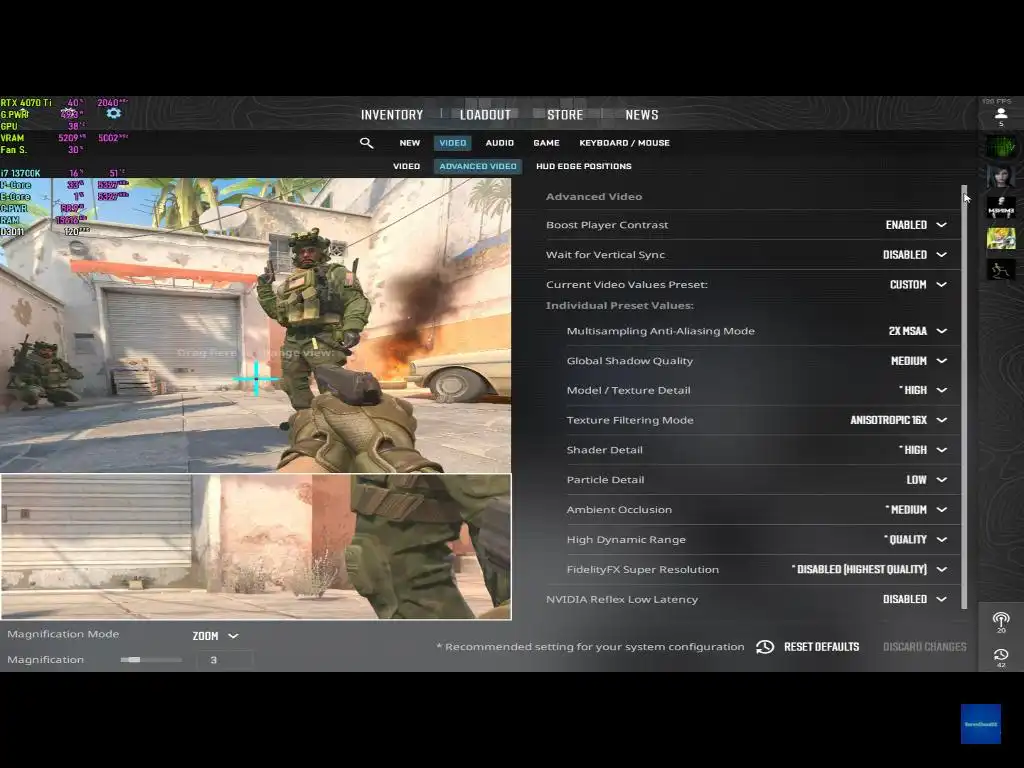Expand the Current Video Values Preset dropdown
The width and height of the screenshot is (1024, 768).
[918, 285]
